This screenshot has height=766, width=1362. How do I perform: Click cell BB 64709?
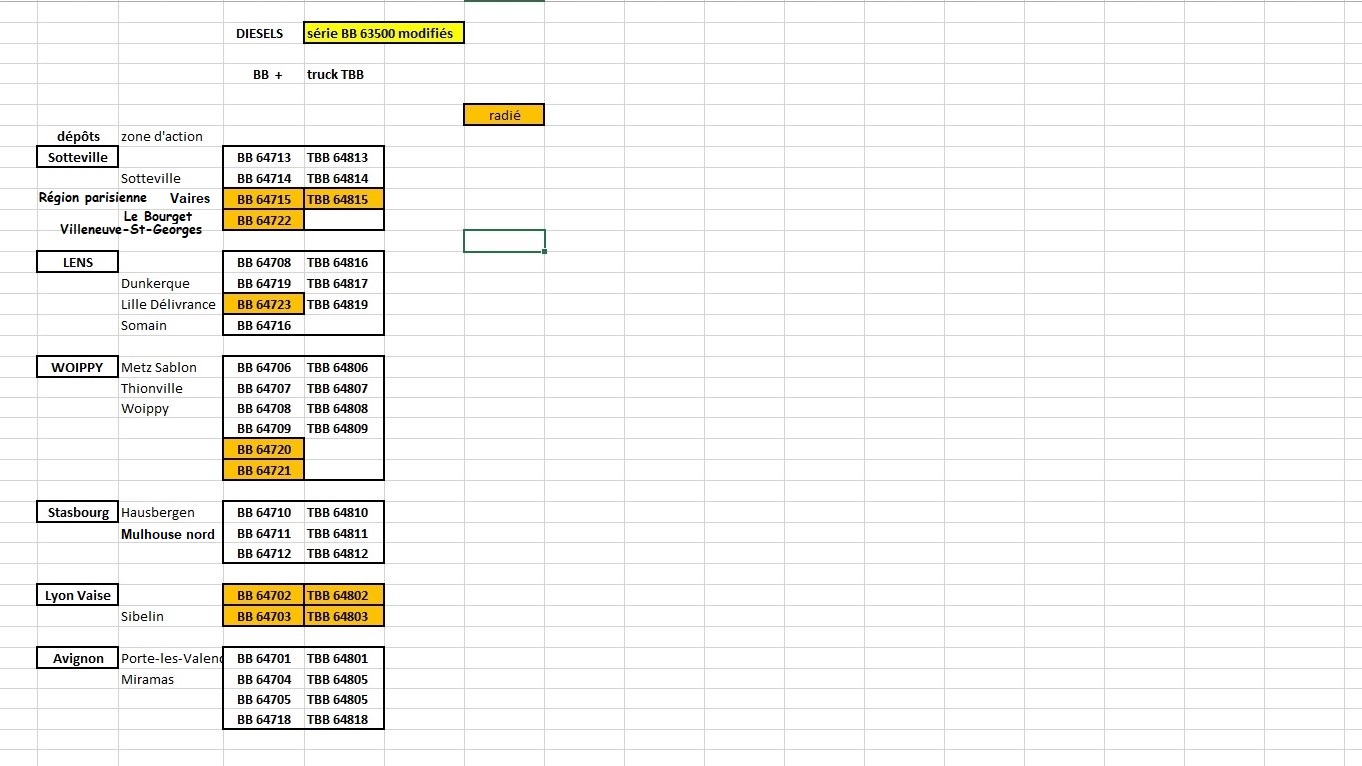click(264, 428)
